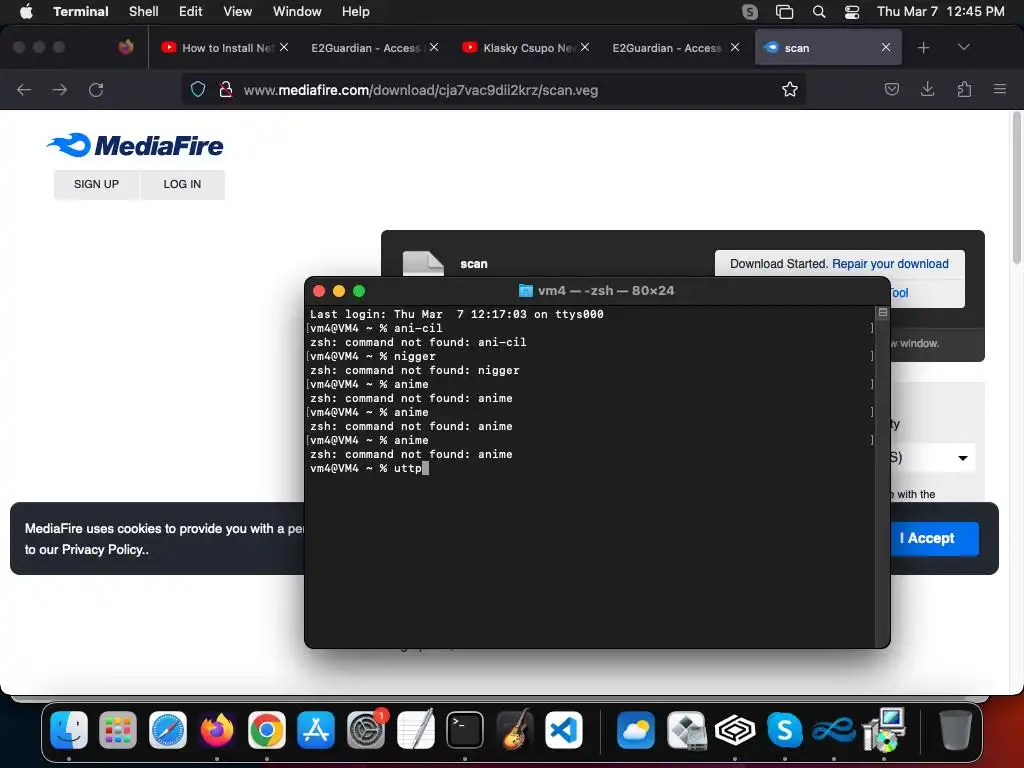The width and height of the screenshot is (1024, 768).
Task: Open the View menu
Action: (237, 11)
